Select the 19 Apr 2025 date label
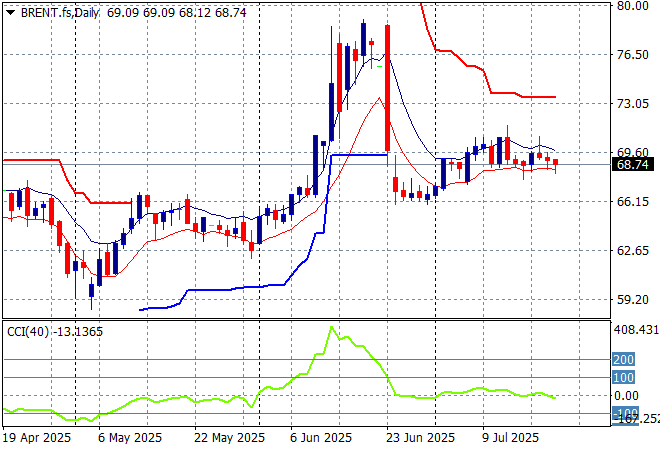 pos(36,438)
